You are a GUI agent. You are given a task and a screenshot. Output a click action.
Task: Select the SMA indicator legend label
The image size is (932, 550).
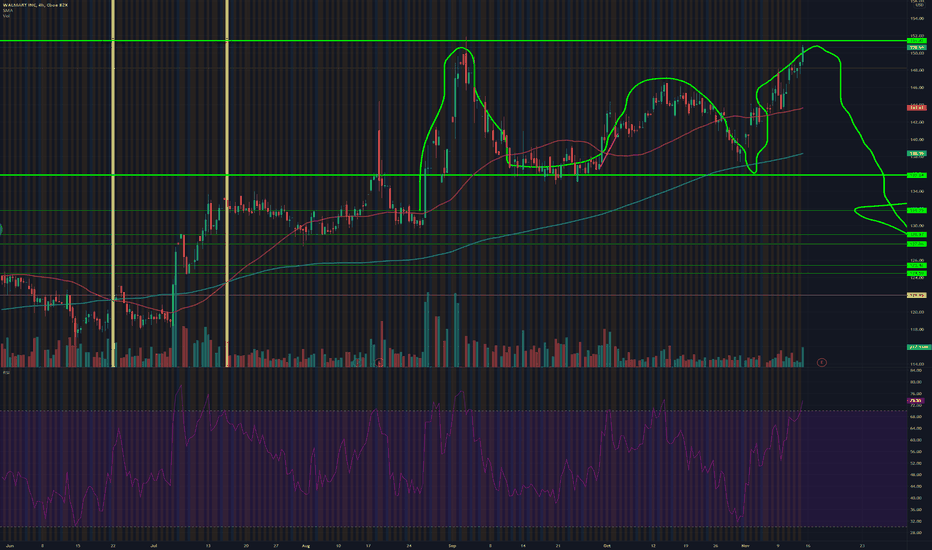coord(7,10)
